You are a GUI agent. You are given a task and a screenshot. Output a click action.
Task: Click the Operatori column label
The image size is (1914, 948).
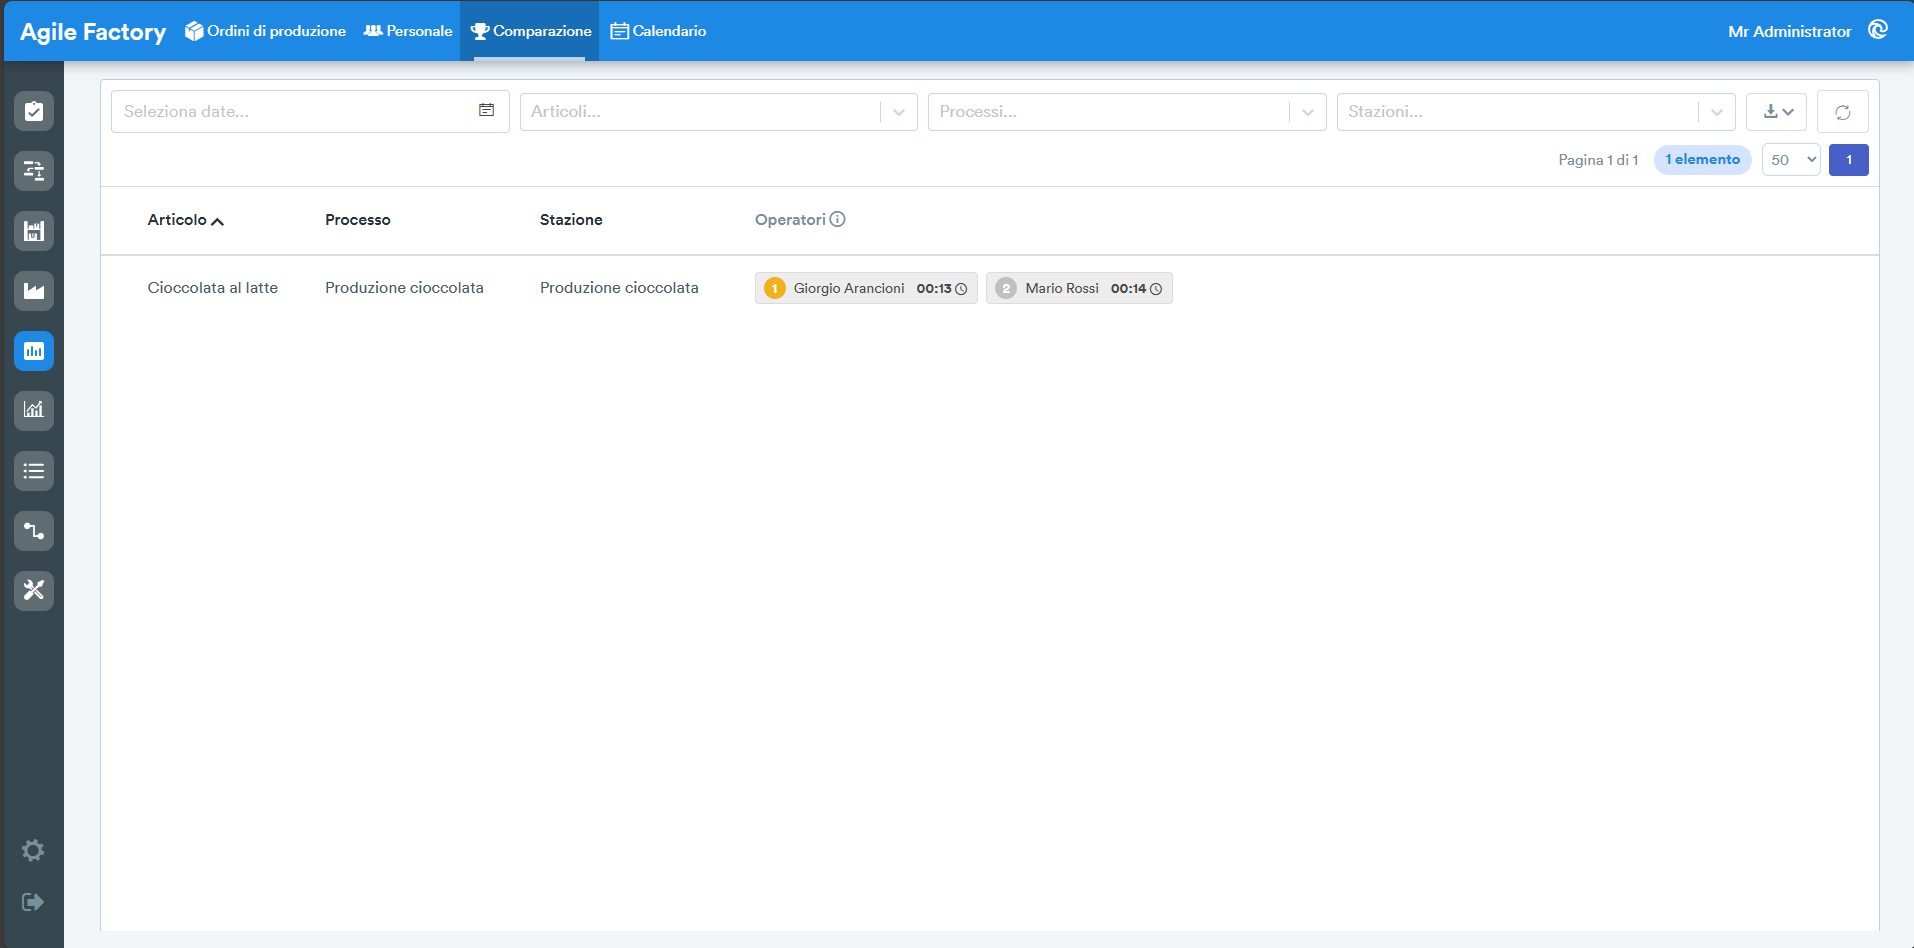(x=790, y=220)
